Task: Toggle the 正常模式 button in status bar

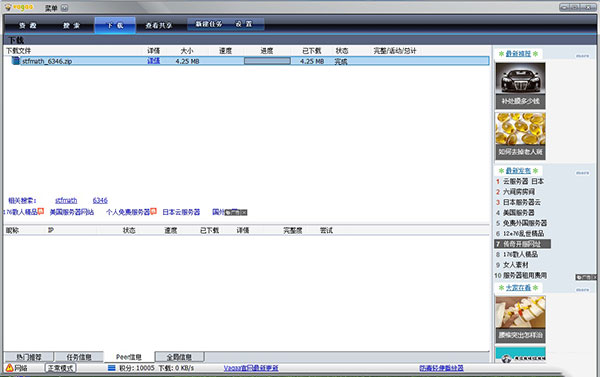Action: point(60,368)
